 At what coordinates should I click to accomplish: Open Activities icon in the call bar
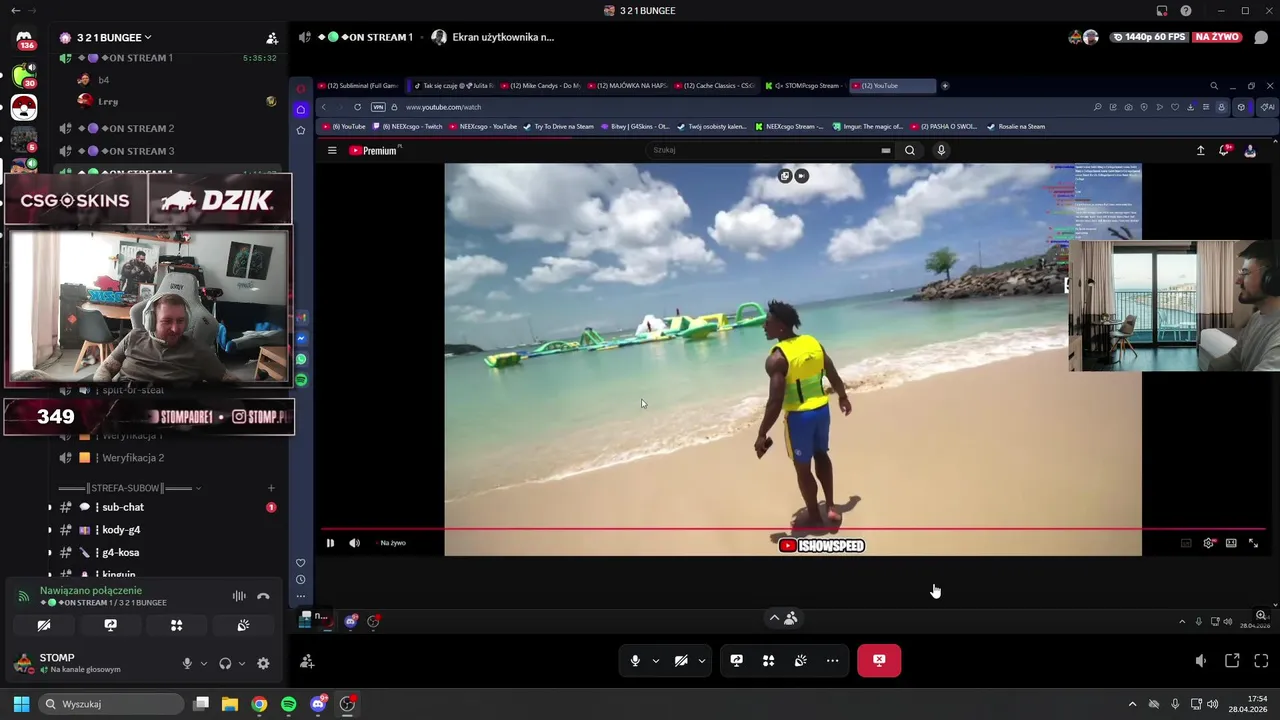[x=769, y=661]
